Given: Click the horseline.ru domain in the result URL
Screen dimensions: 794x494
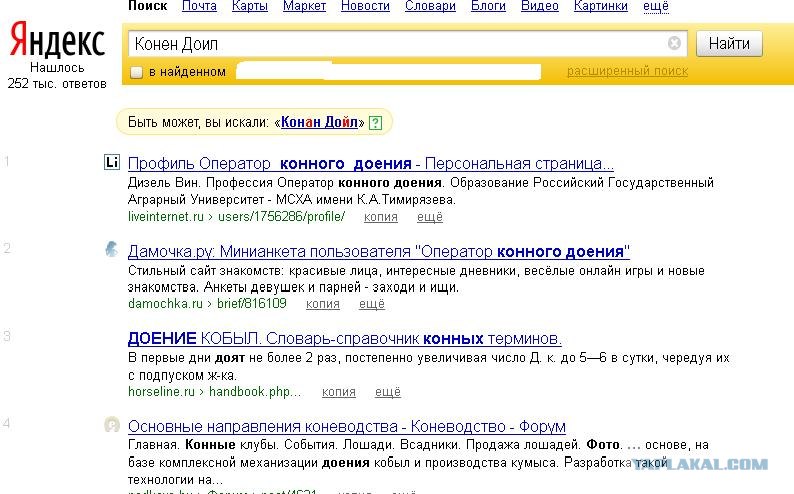Looking at the screenshot, I should tap(161, 392).
